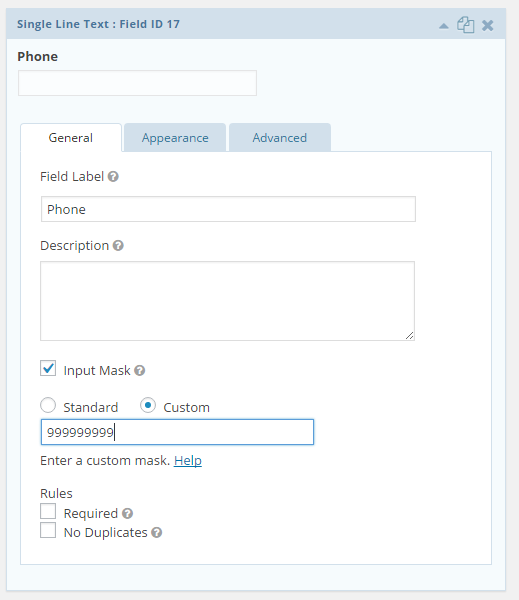Screen dimensions: 519x600
Task: Open the General tab
Action: coord(71,138)
